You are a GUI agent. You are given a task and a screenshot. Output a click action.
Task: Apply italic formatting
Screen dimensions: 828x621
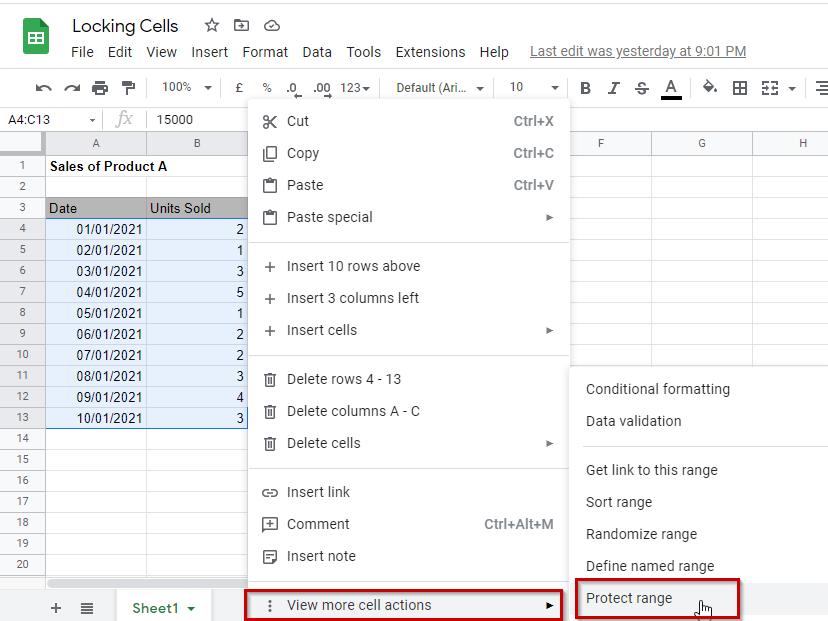613,88
